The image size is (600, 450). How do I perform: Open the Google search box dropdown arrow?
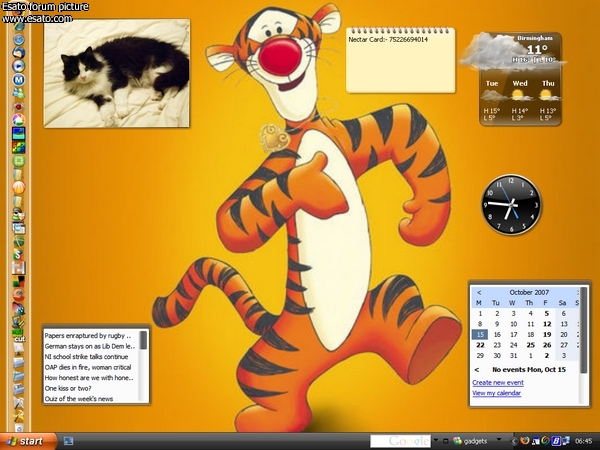435,440
